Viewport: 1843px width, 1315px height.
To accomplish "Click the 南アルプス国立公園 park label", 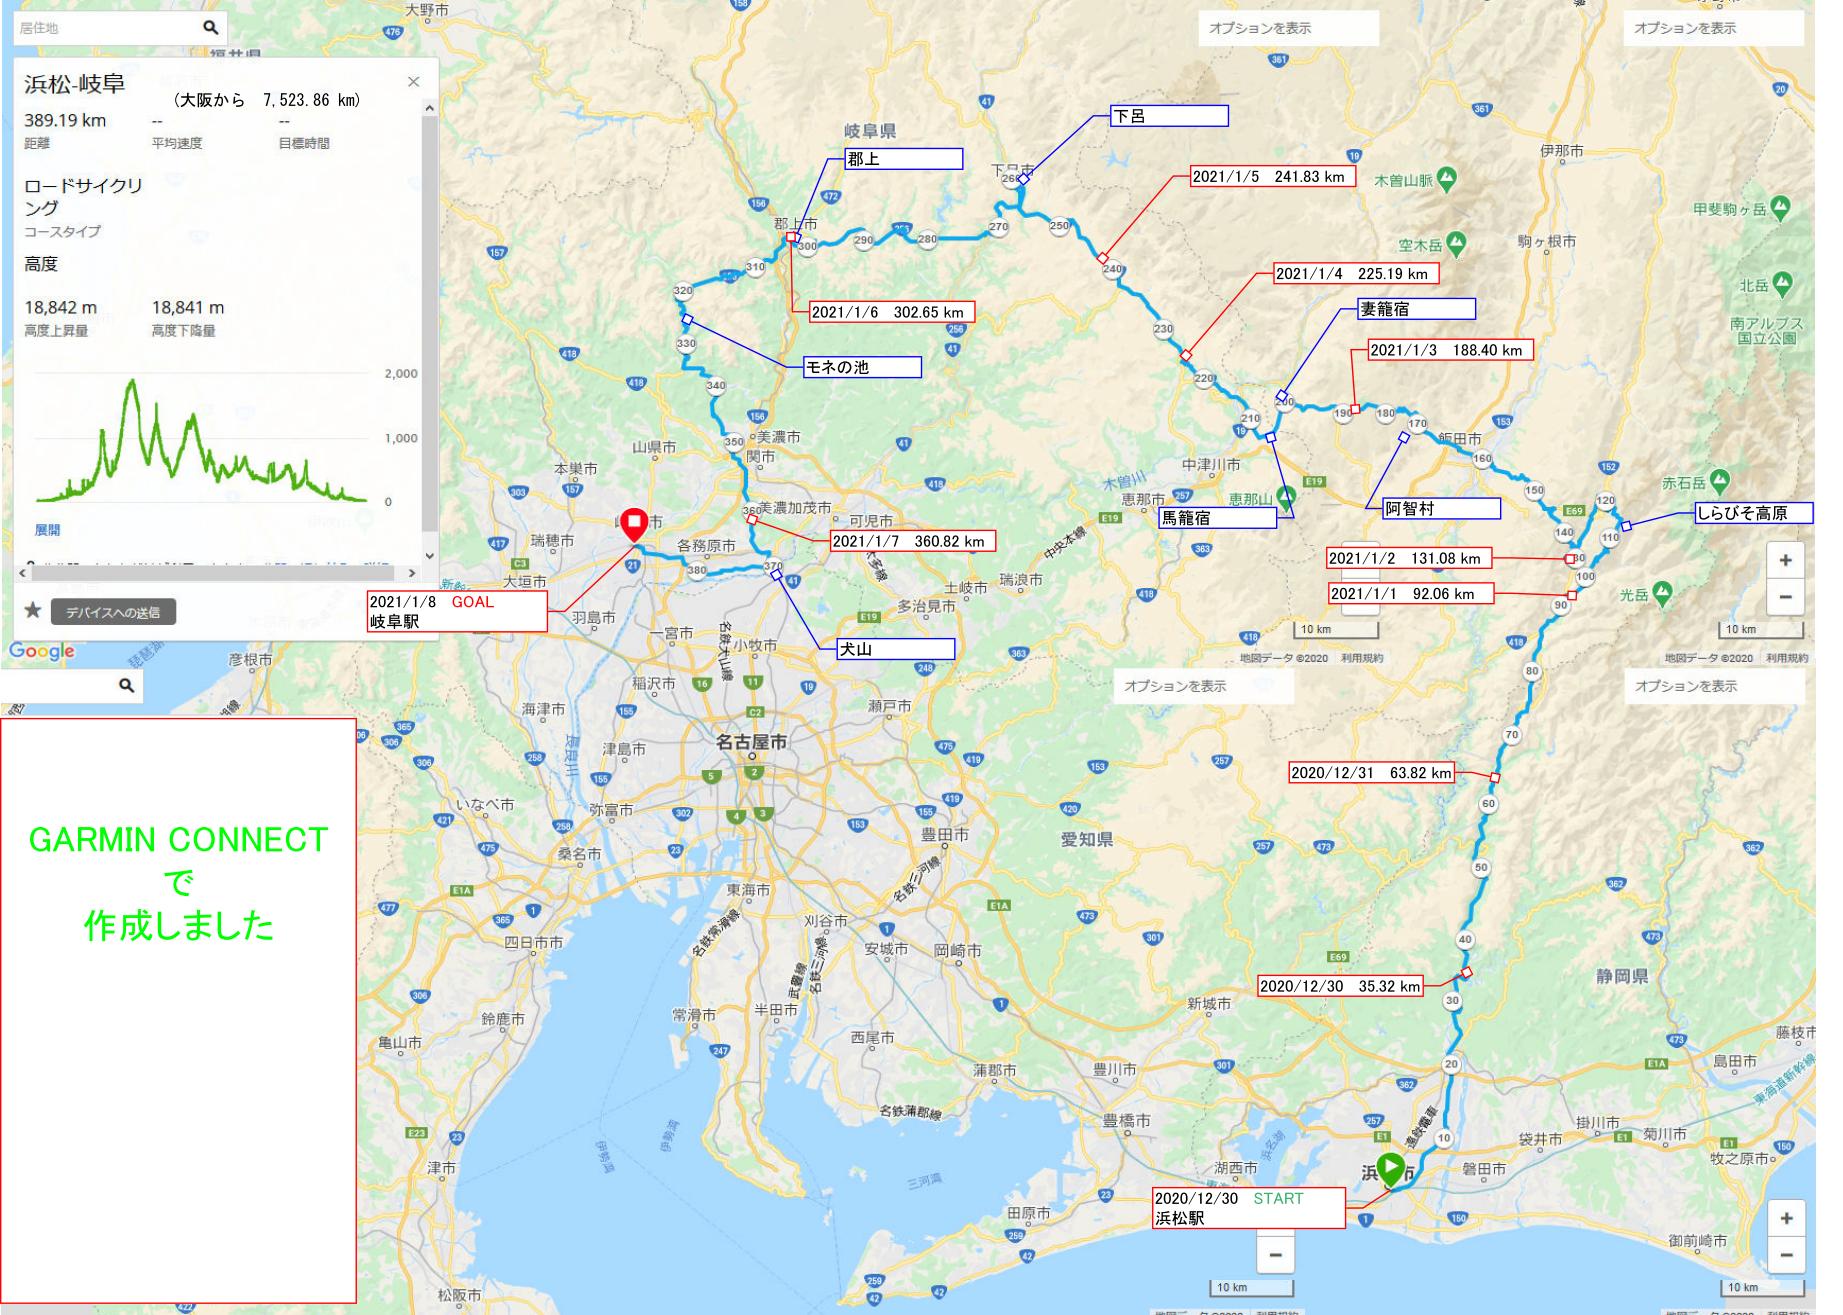I will pyautogui.click(x=1767, y=331).
